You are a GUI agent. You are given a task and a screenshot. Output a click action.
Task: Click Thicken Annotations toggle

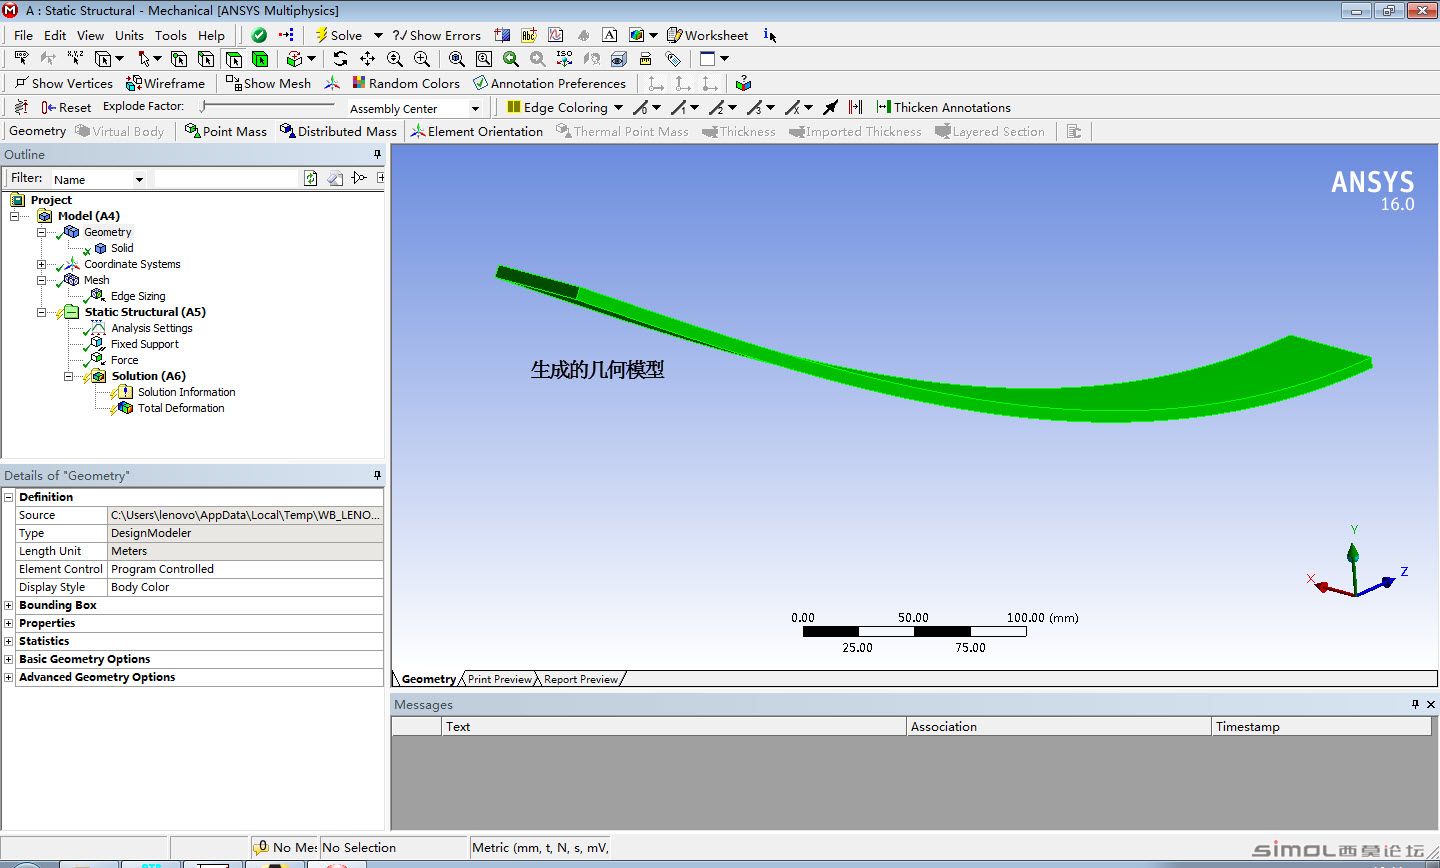(x=943, y=107)
